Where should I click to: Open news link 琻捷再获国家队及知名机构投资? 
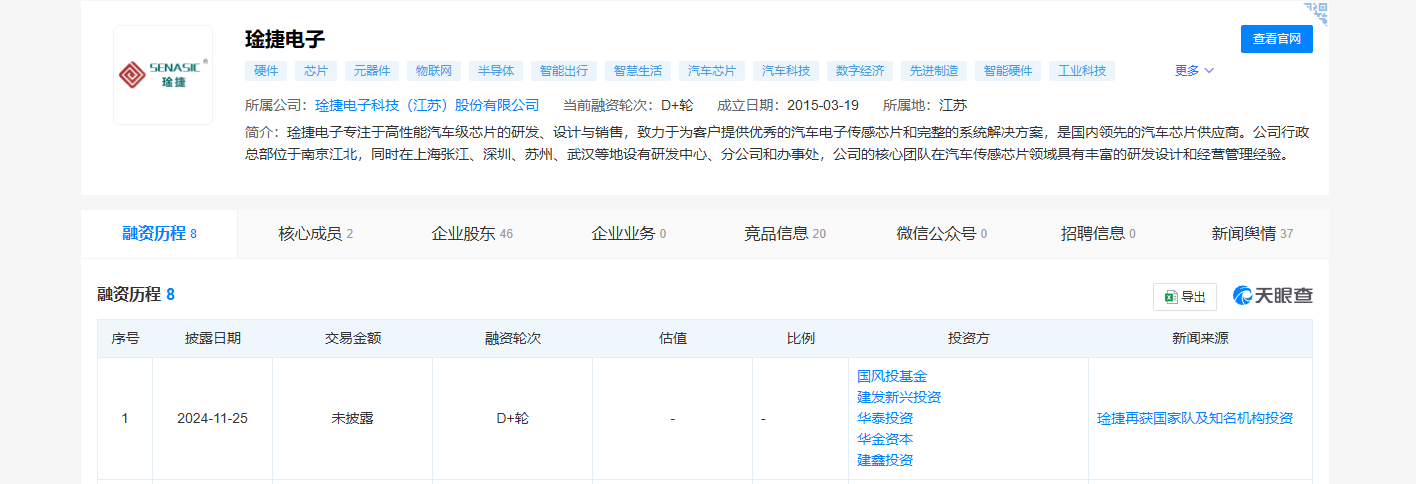1195,418
